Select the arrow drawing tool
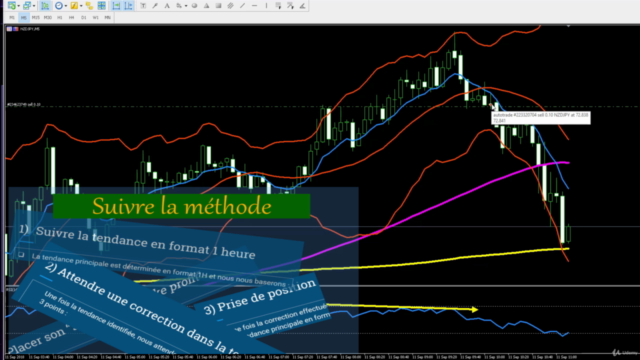Image resolution: width=640 pixels, height=360 pixels. pyautogui.click(x=155, y=6)
